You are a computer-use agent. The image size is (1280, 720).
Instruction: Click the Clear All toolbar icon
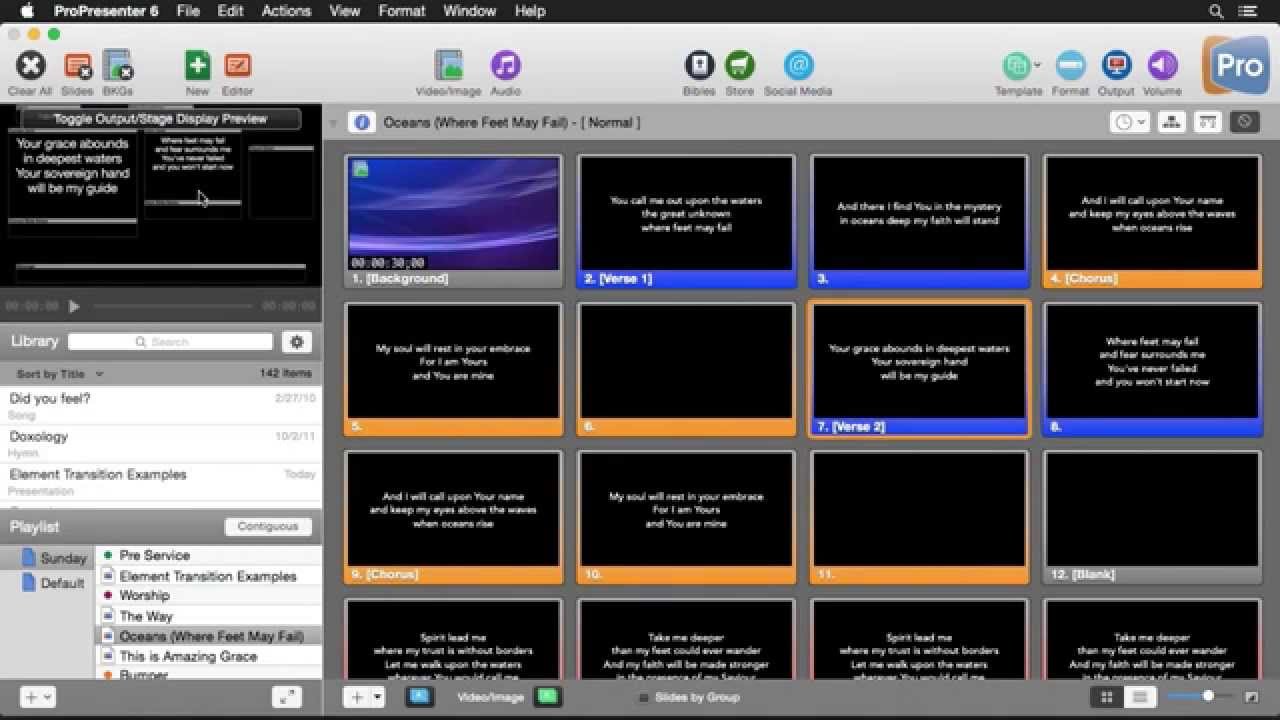[30, 67]
